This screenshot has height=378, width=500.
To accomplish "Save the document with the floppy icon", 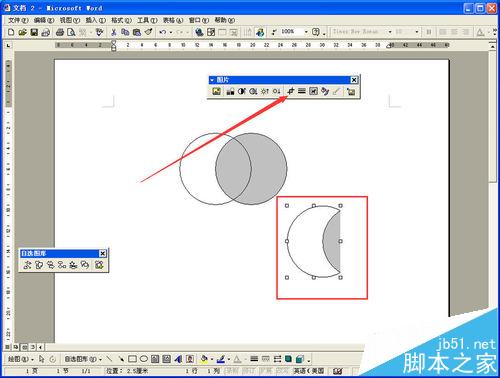I will [34, 32].
